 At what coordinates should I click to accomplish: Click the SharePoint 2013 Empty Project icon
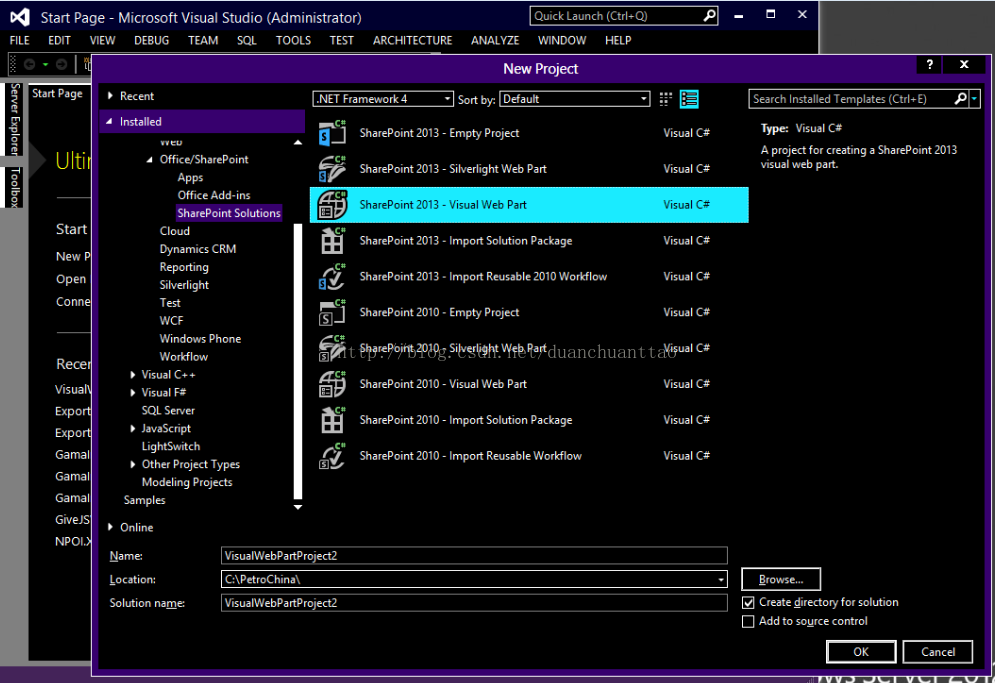(x=332, y=133)
